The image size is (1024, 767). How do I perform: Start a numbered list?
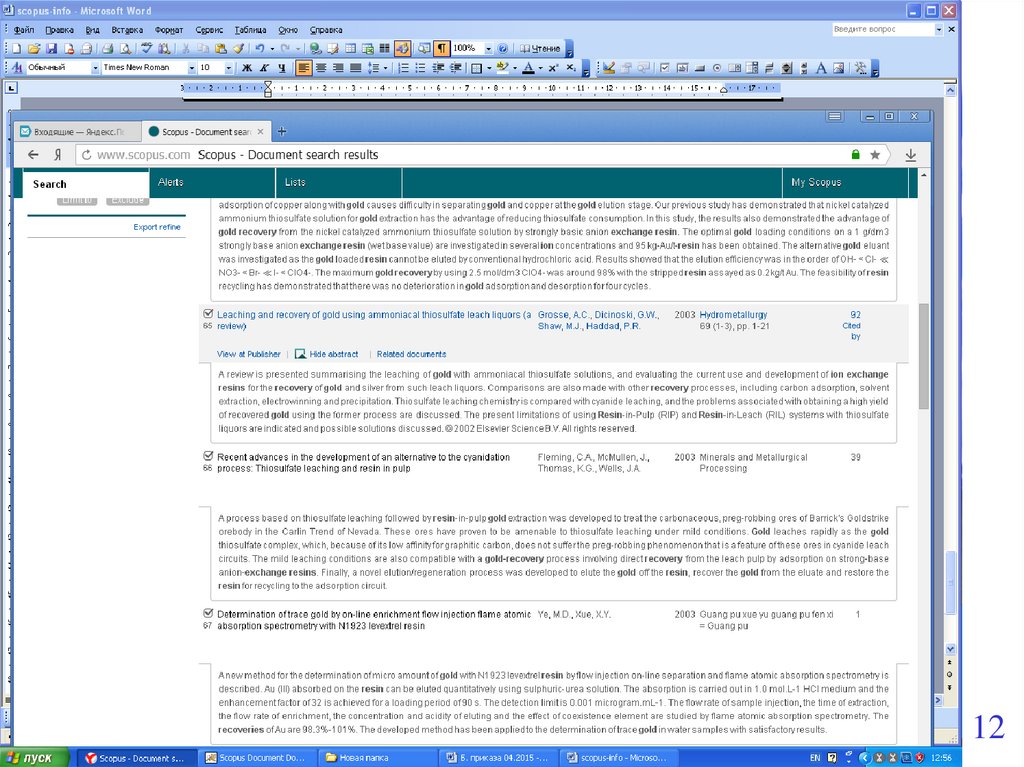(x=404, y=67)
